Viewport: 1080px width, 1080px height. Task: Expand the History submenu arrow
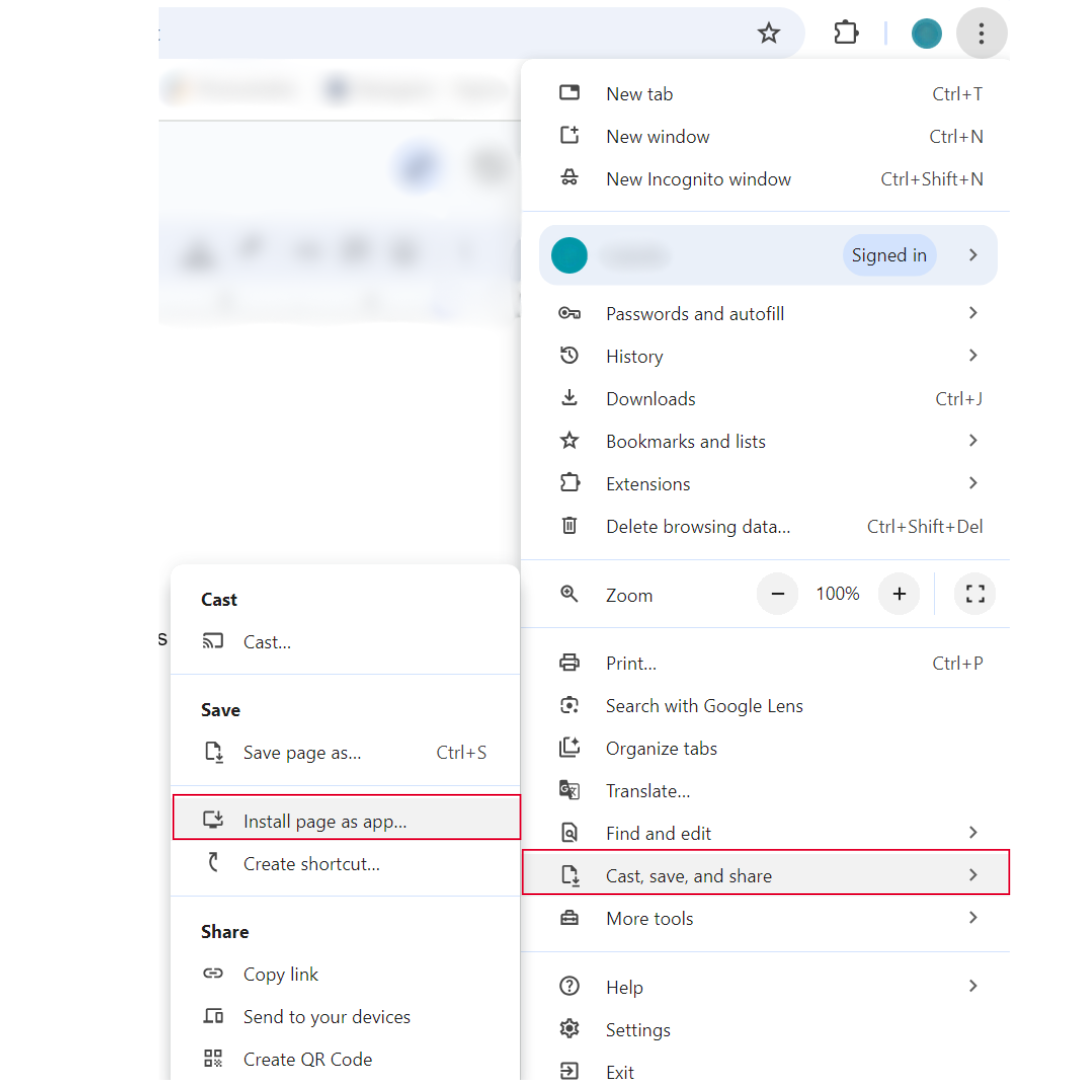tap(973, 356)
